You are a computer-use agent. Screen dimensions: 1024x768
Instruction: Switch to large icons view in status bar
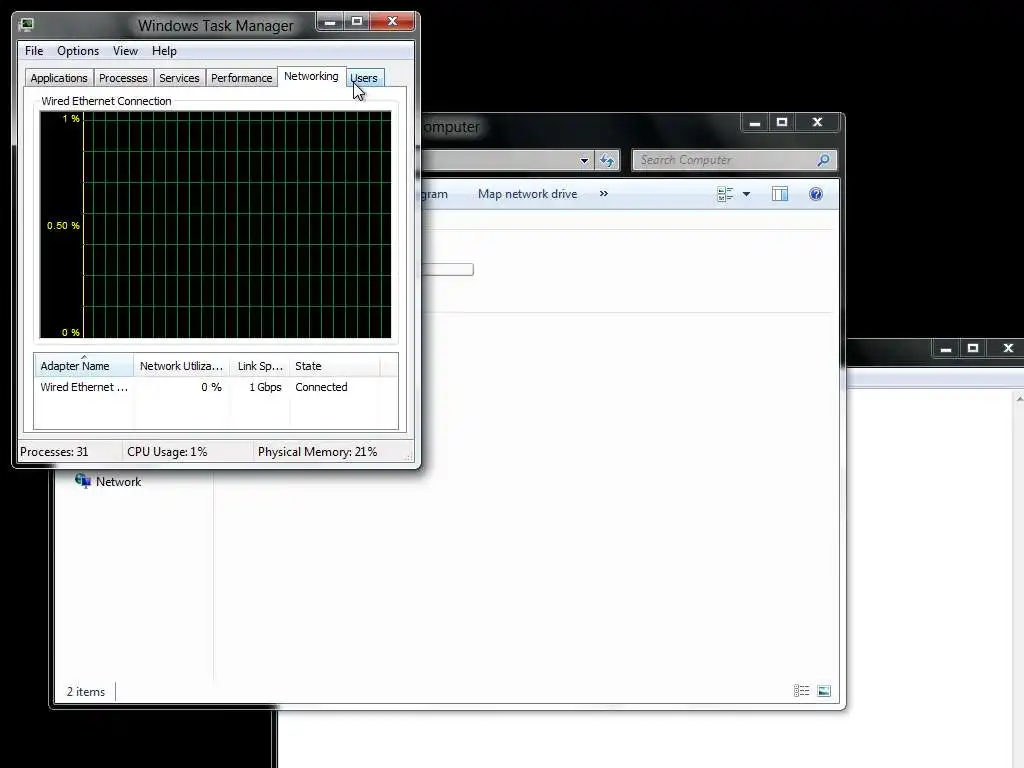[824, 691]
